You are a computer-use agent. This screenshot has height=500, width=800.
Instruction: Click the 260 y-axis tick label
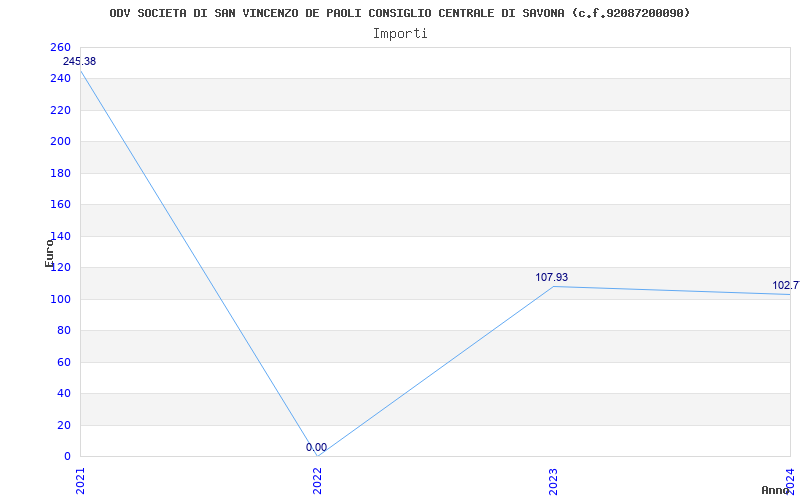(x=60, y=47)
